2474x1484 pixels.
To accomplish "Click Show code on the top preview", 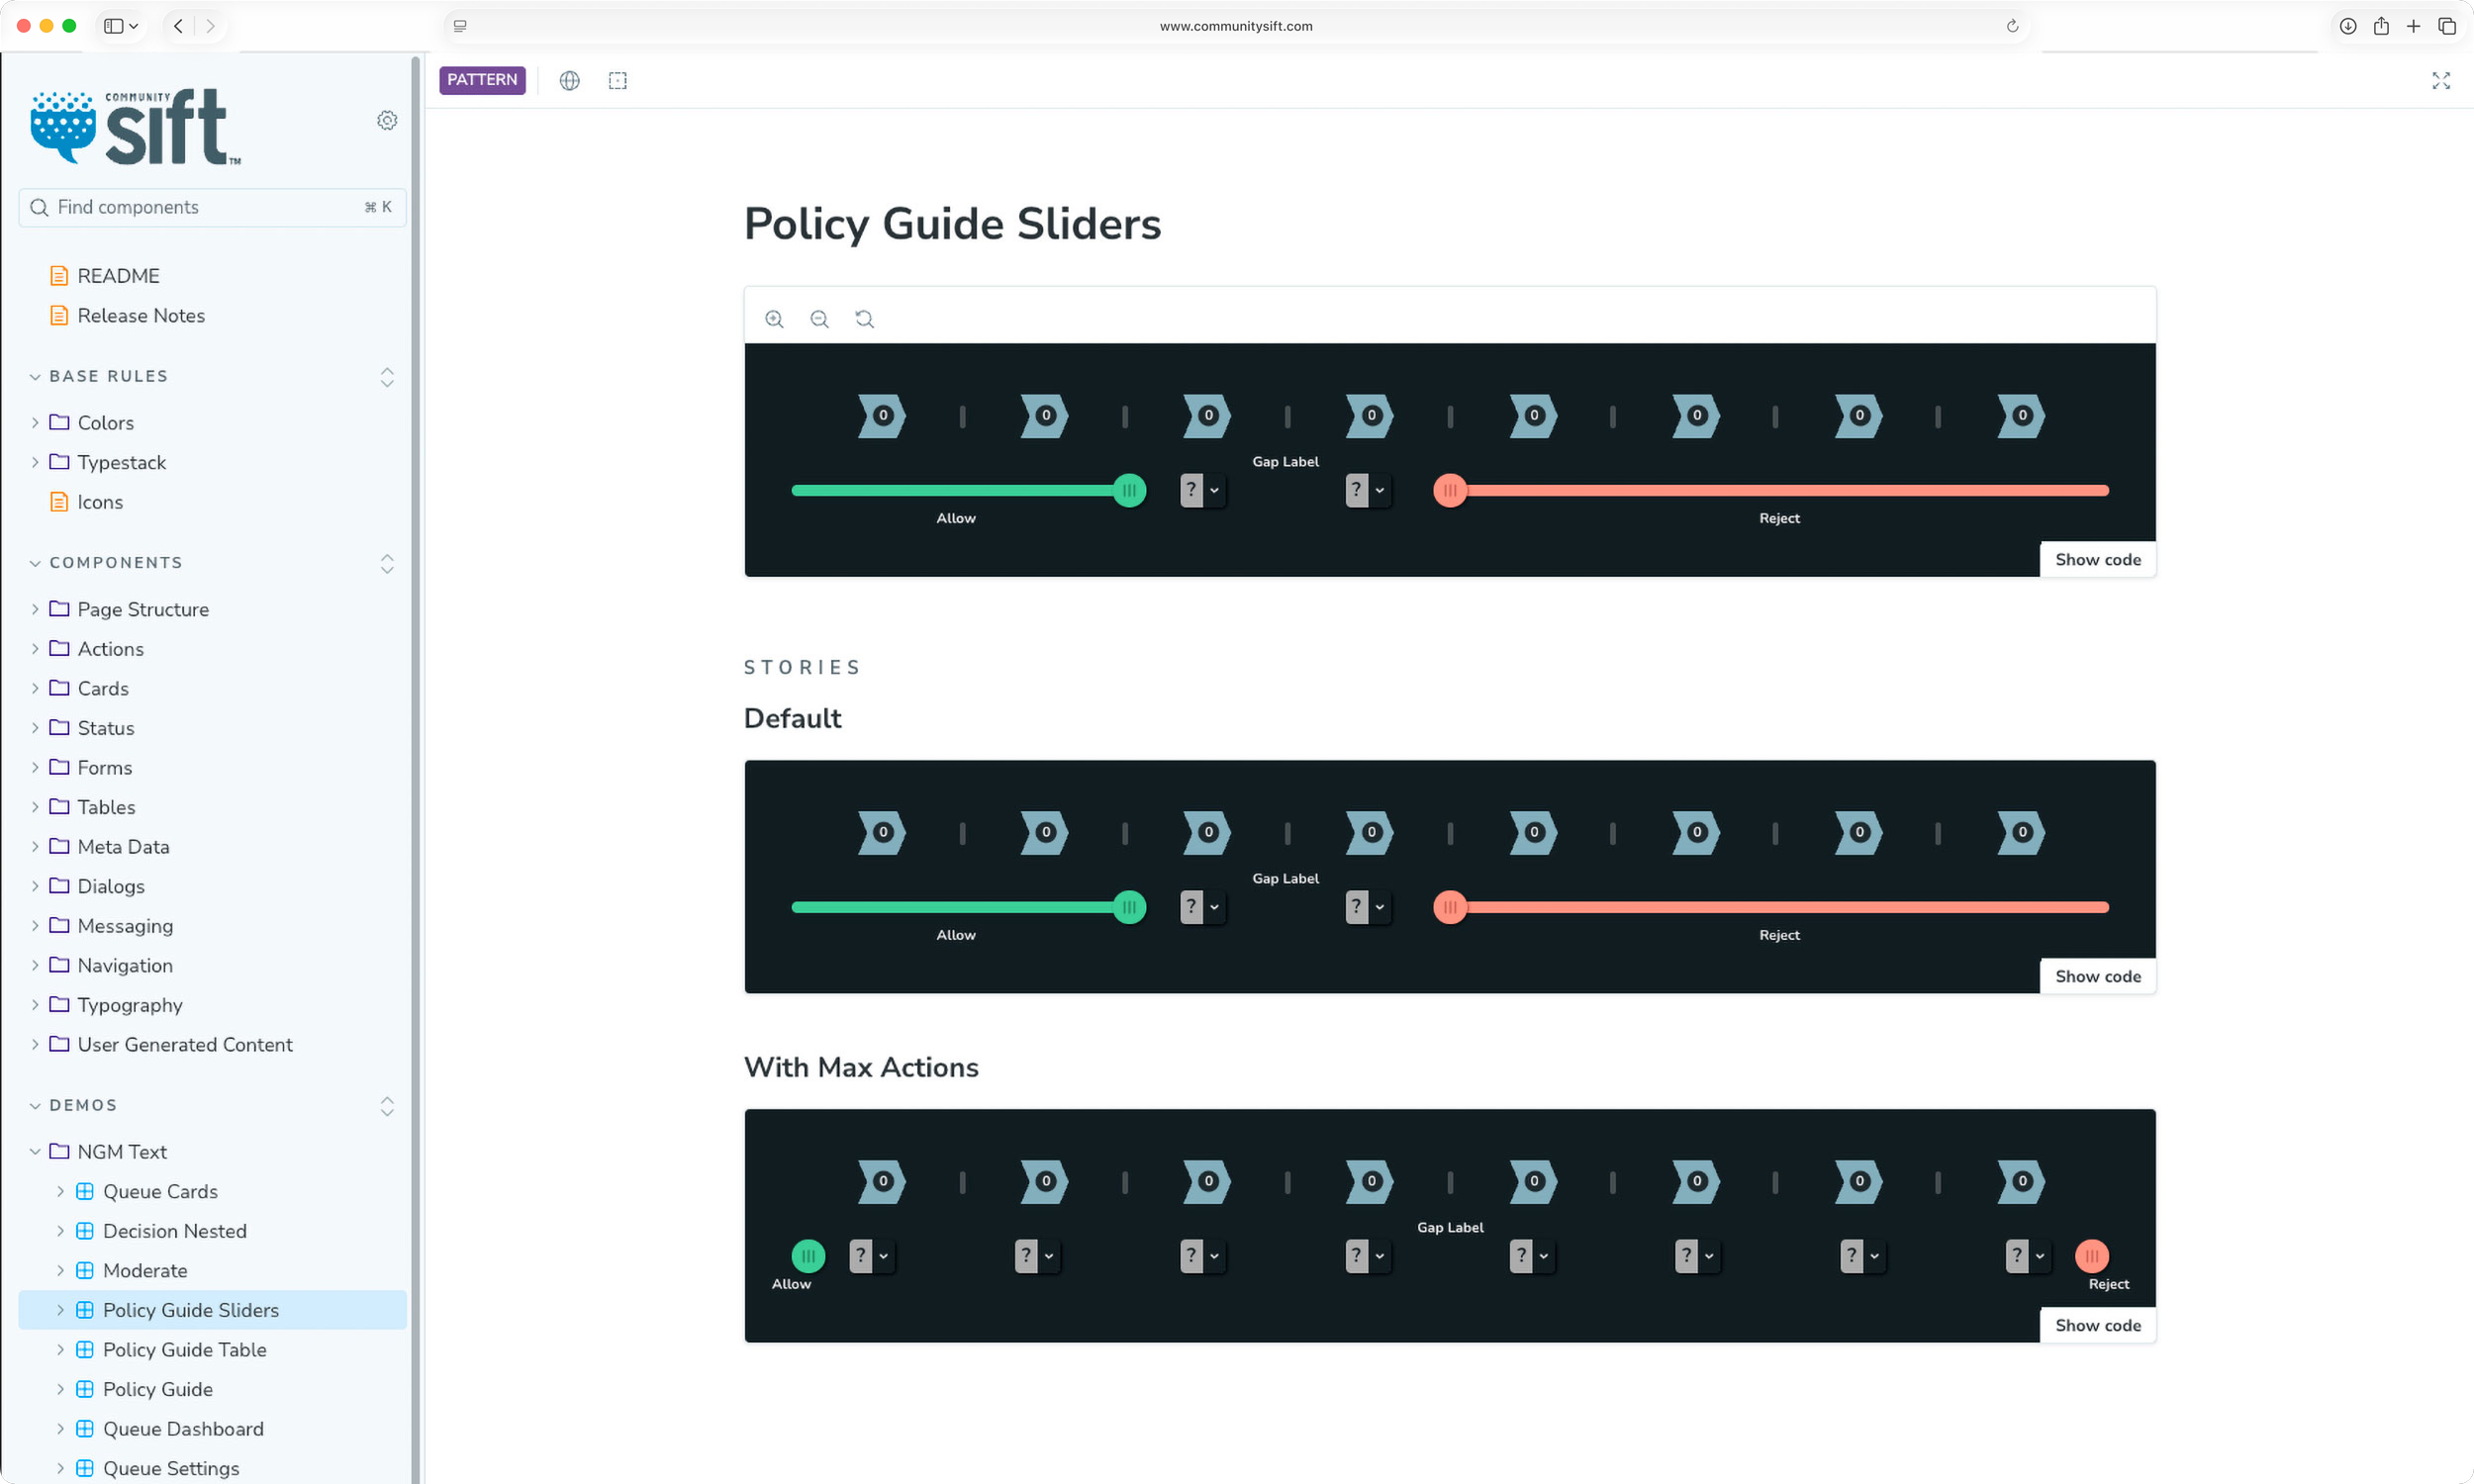I will (2097, 560).
